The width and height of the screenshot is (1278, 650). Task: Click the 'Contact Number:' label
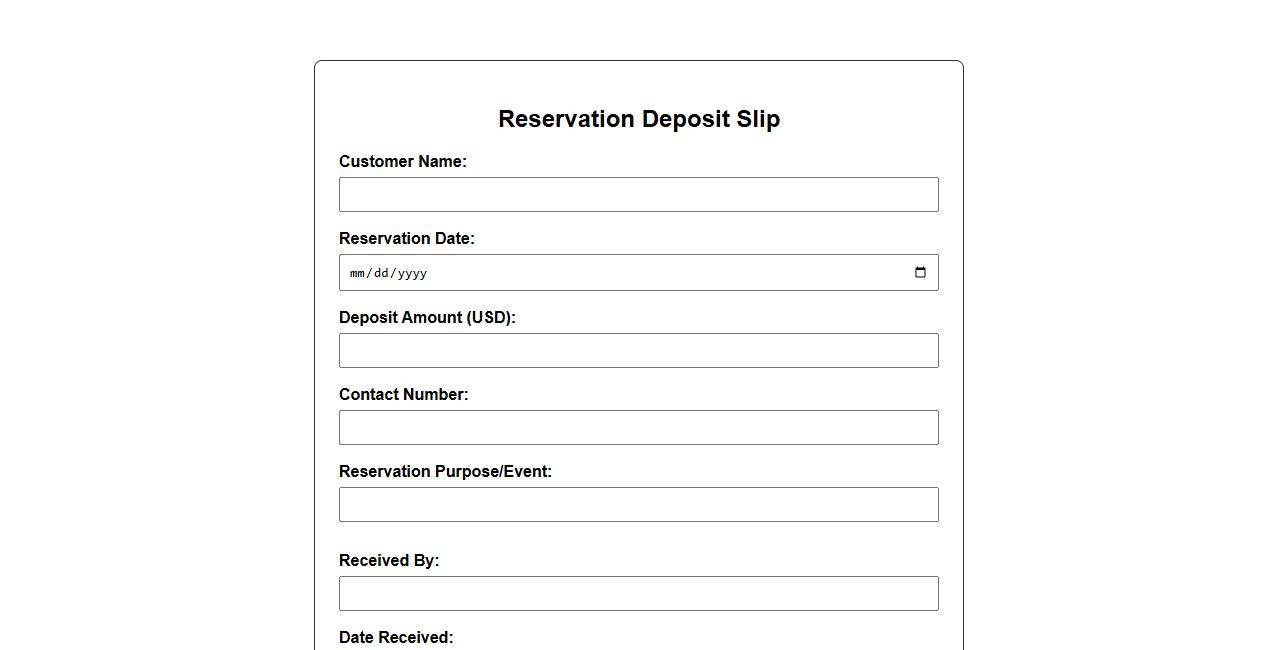403,395
